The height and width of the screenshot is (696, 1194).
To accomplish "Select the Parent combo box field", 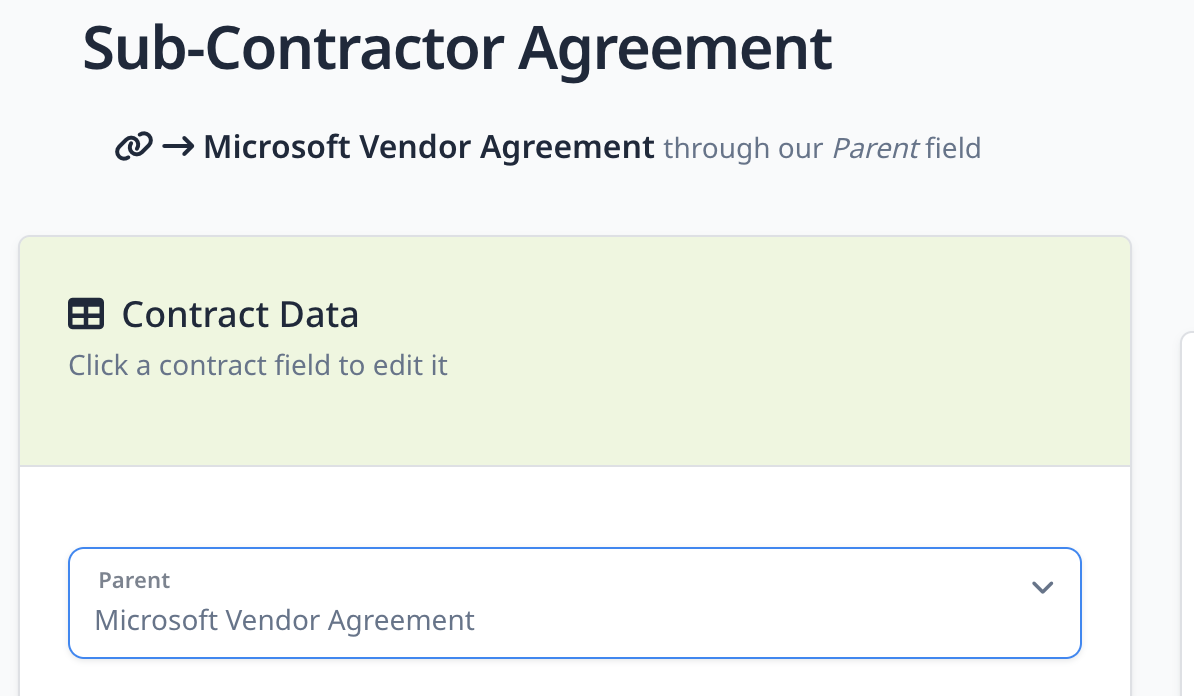I will [x=575, y=603].
